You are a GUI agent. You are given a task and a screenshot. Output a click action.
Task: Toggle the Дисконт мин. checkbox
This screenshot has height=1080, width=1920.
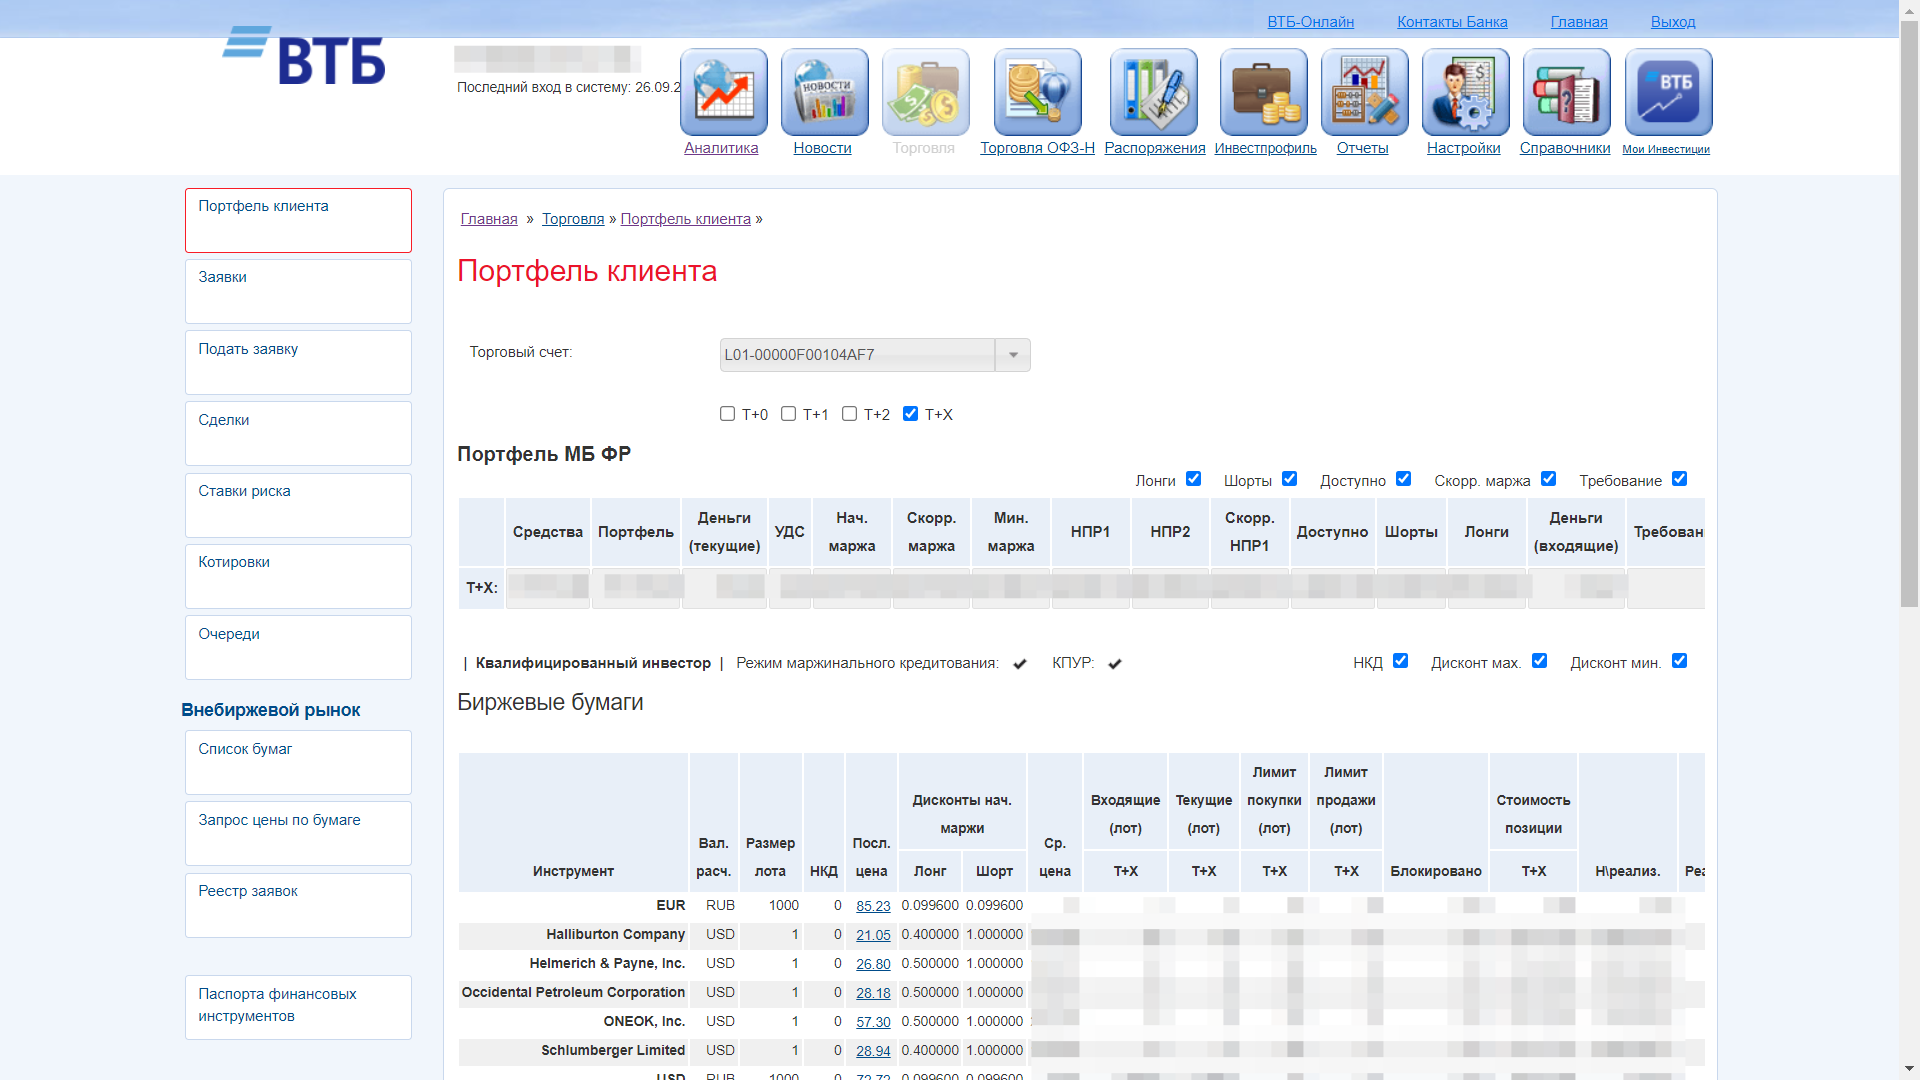tap(1679, 661)
